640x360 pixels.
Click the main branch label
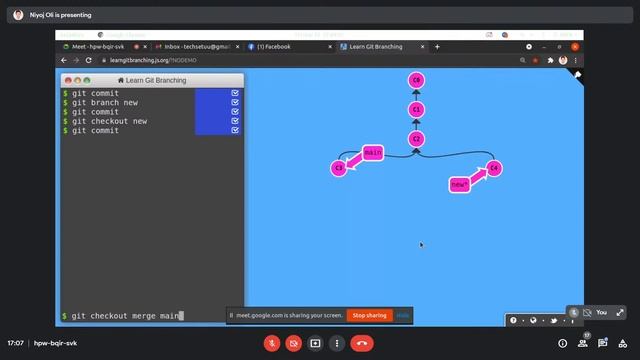(x=373, y=153)
